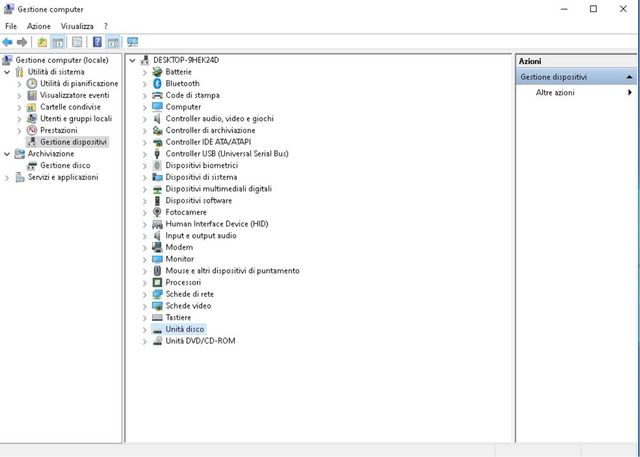Image resolution: width=640 pixels, height=457 pixels.
Task: Click the Batterie category icon
Action: tap(157, 72)
